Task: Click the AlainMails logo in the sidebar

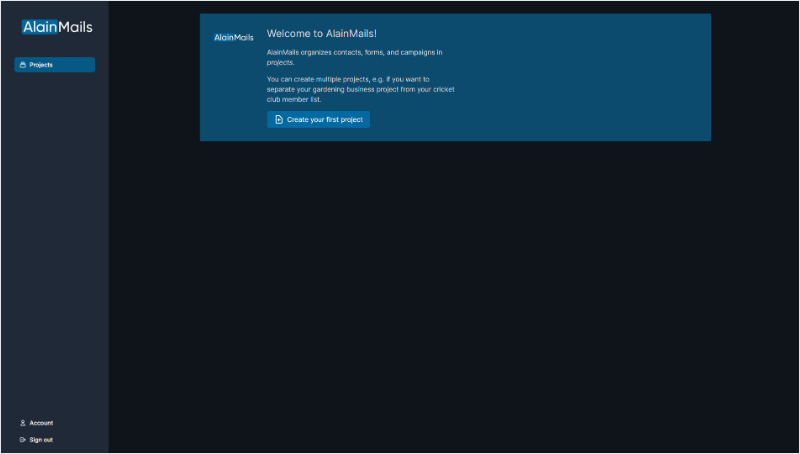Action: click(x=57, y=27)
